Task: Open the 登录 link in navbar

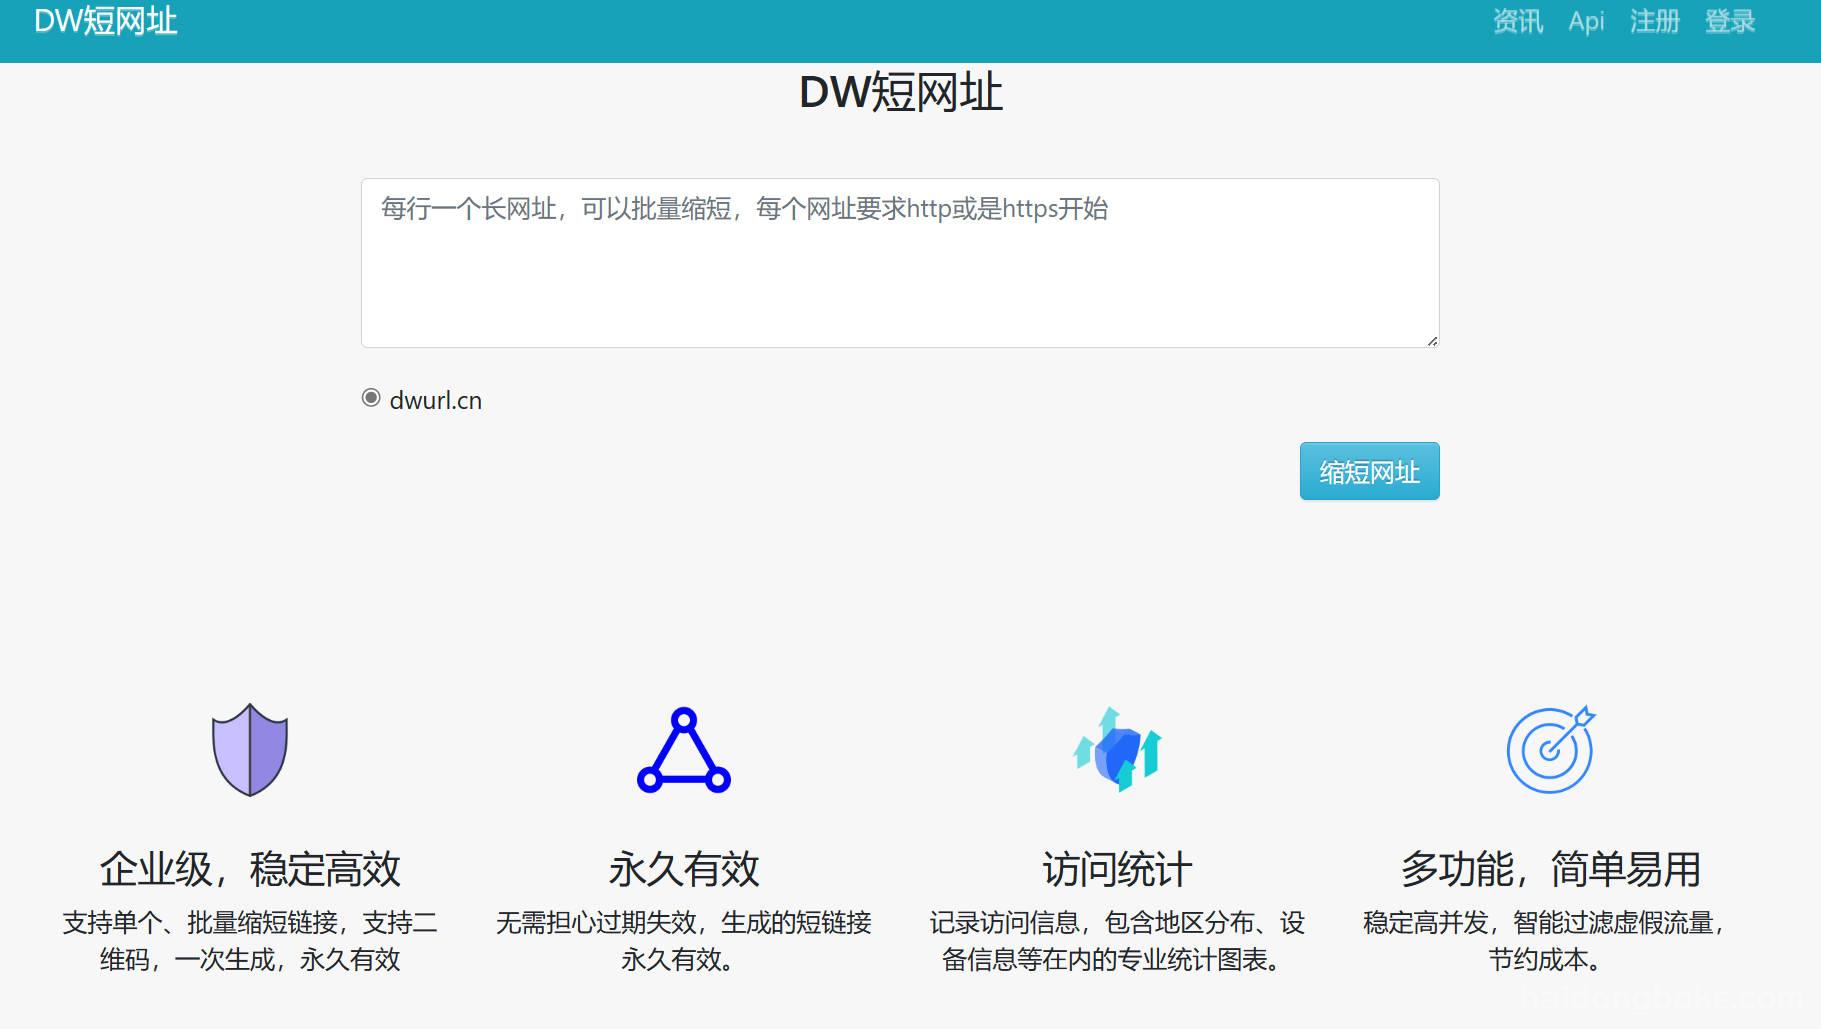Action: [1730, 21]
